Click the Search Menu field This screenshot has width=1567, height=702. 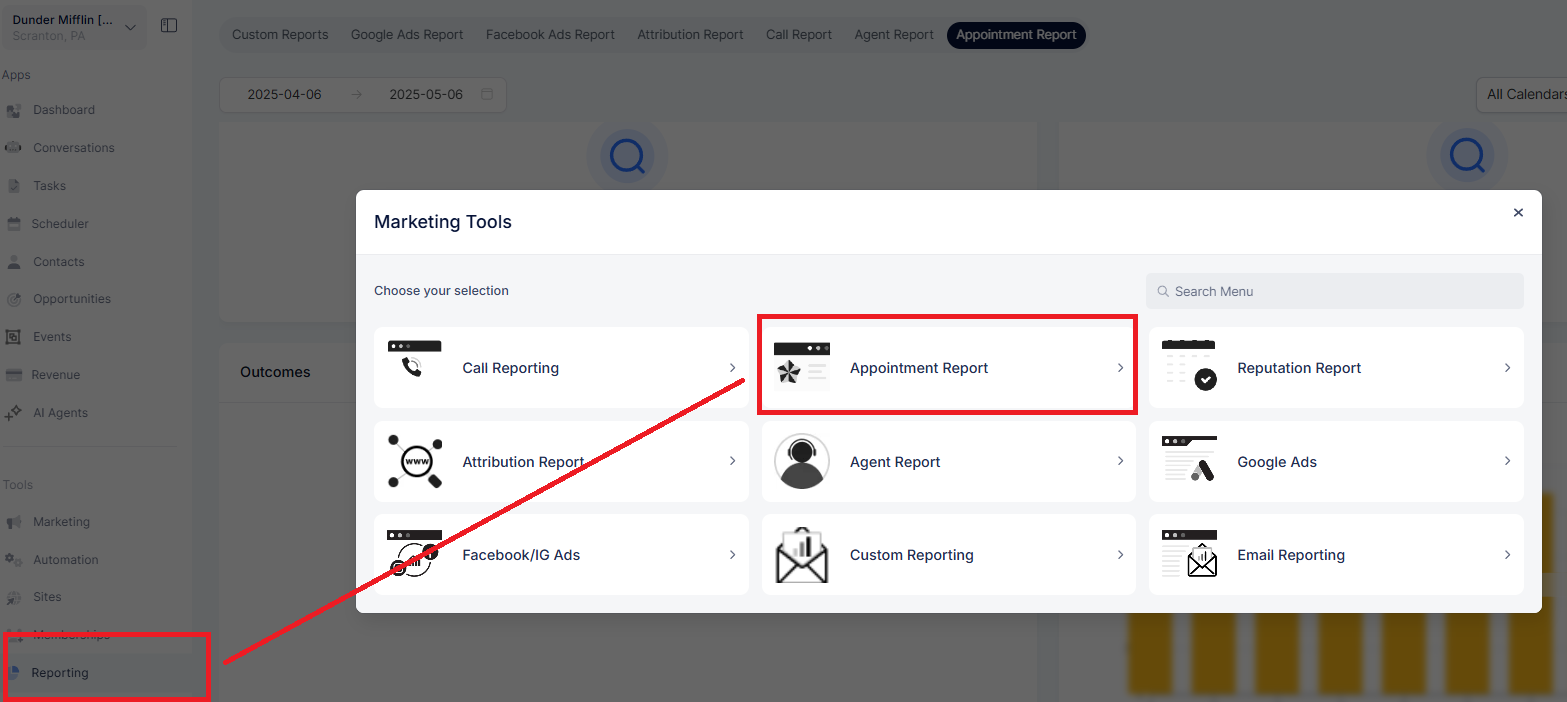pyautogui.click(x=1335, y=291)
